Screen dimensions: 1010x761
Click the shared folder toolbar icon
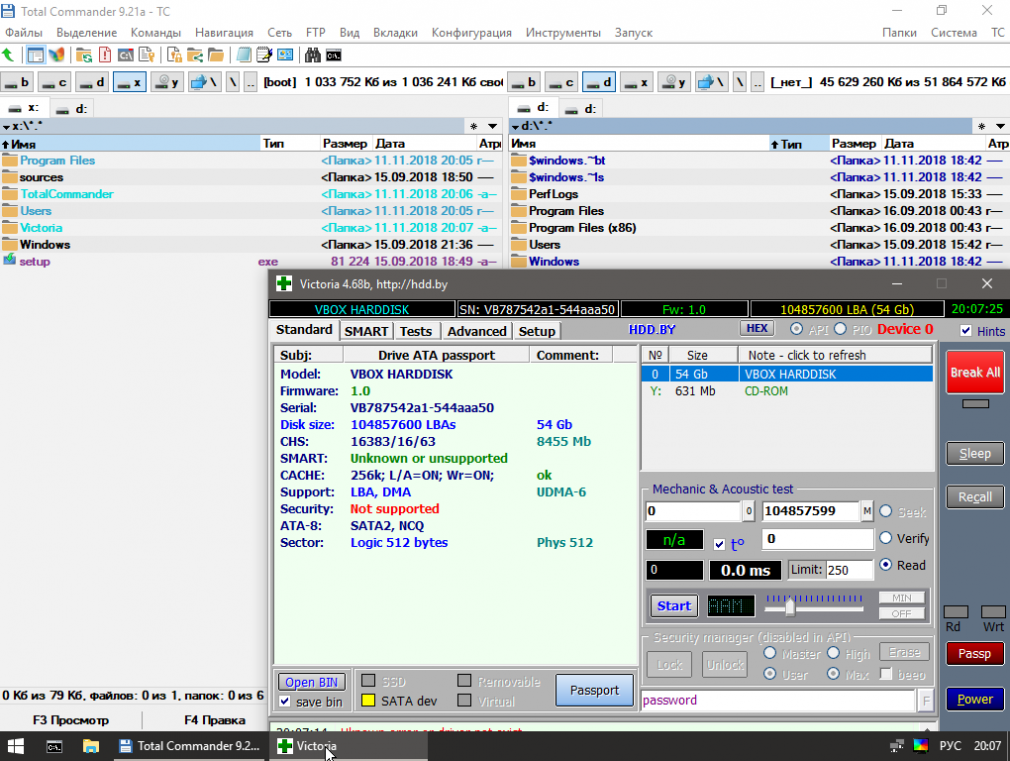coord(195,55)
